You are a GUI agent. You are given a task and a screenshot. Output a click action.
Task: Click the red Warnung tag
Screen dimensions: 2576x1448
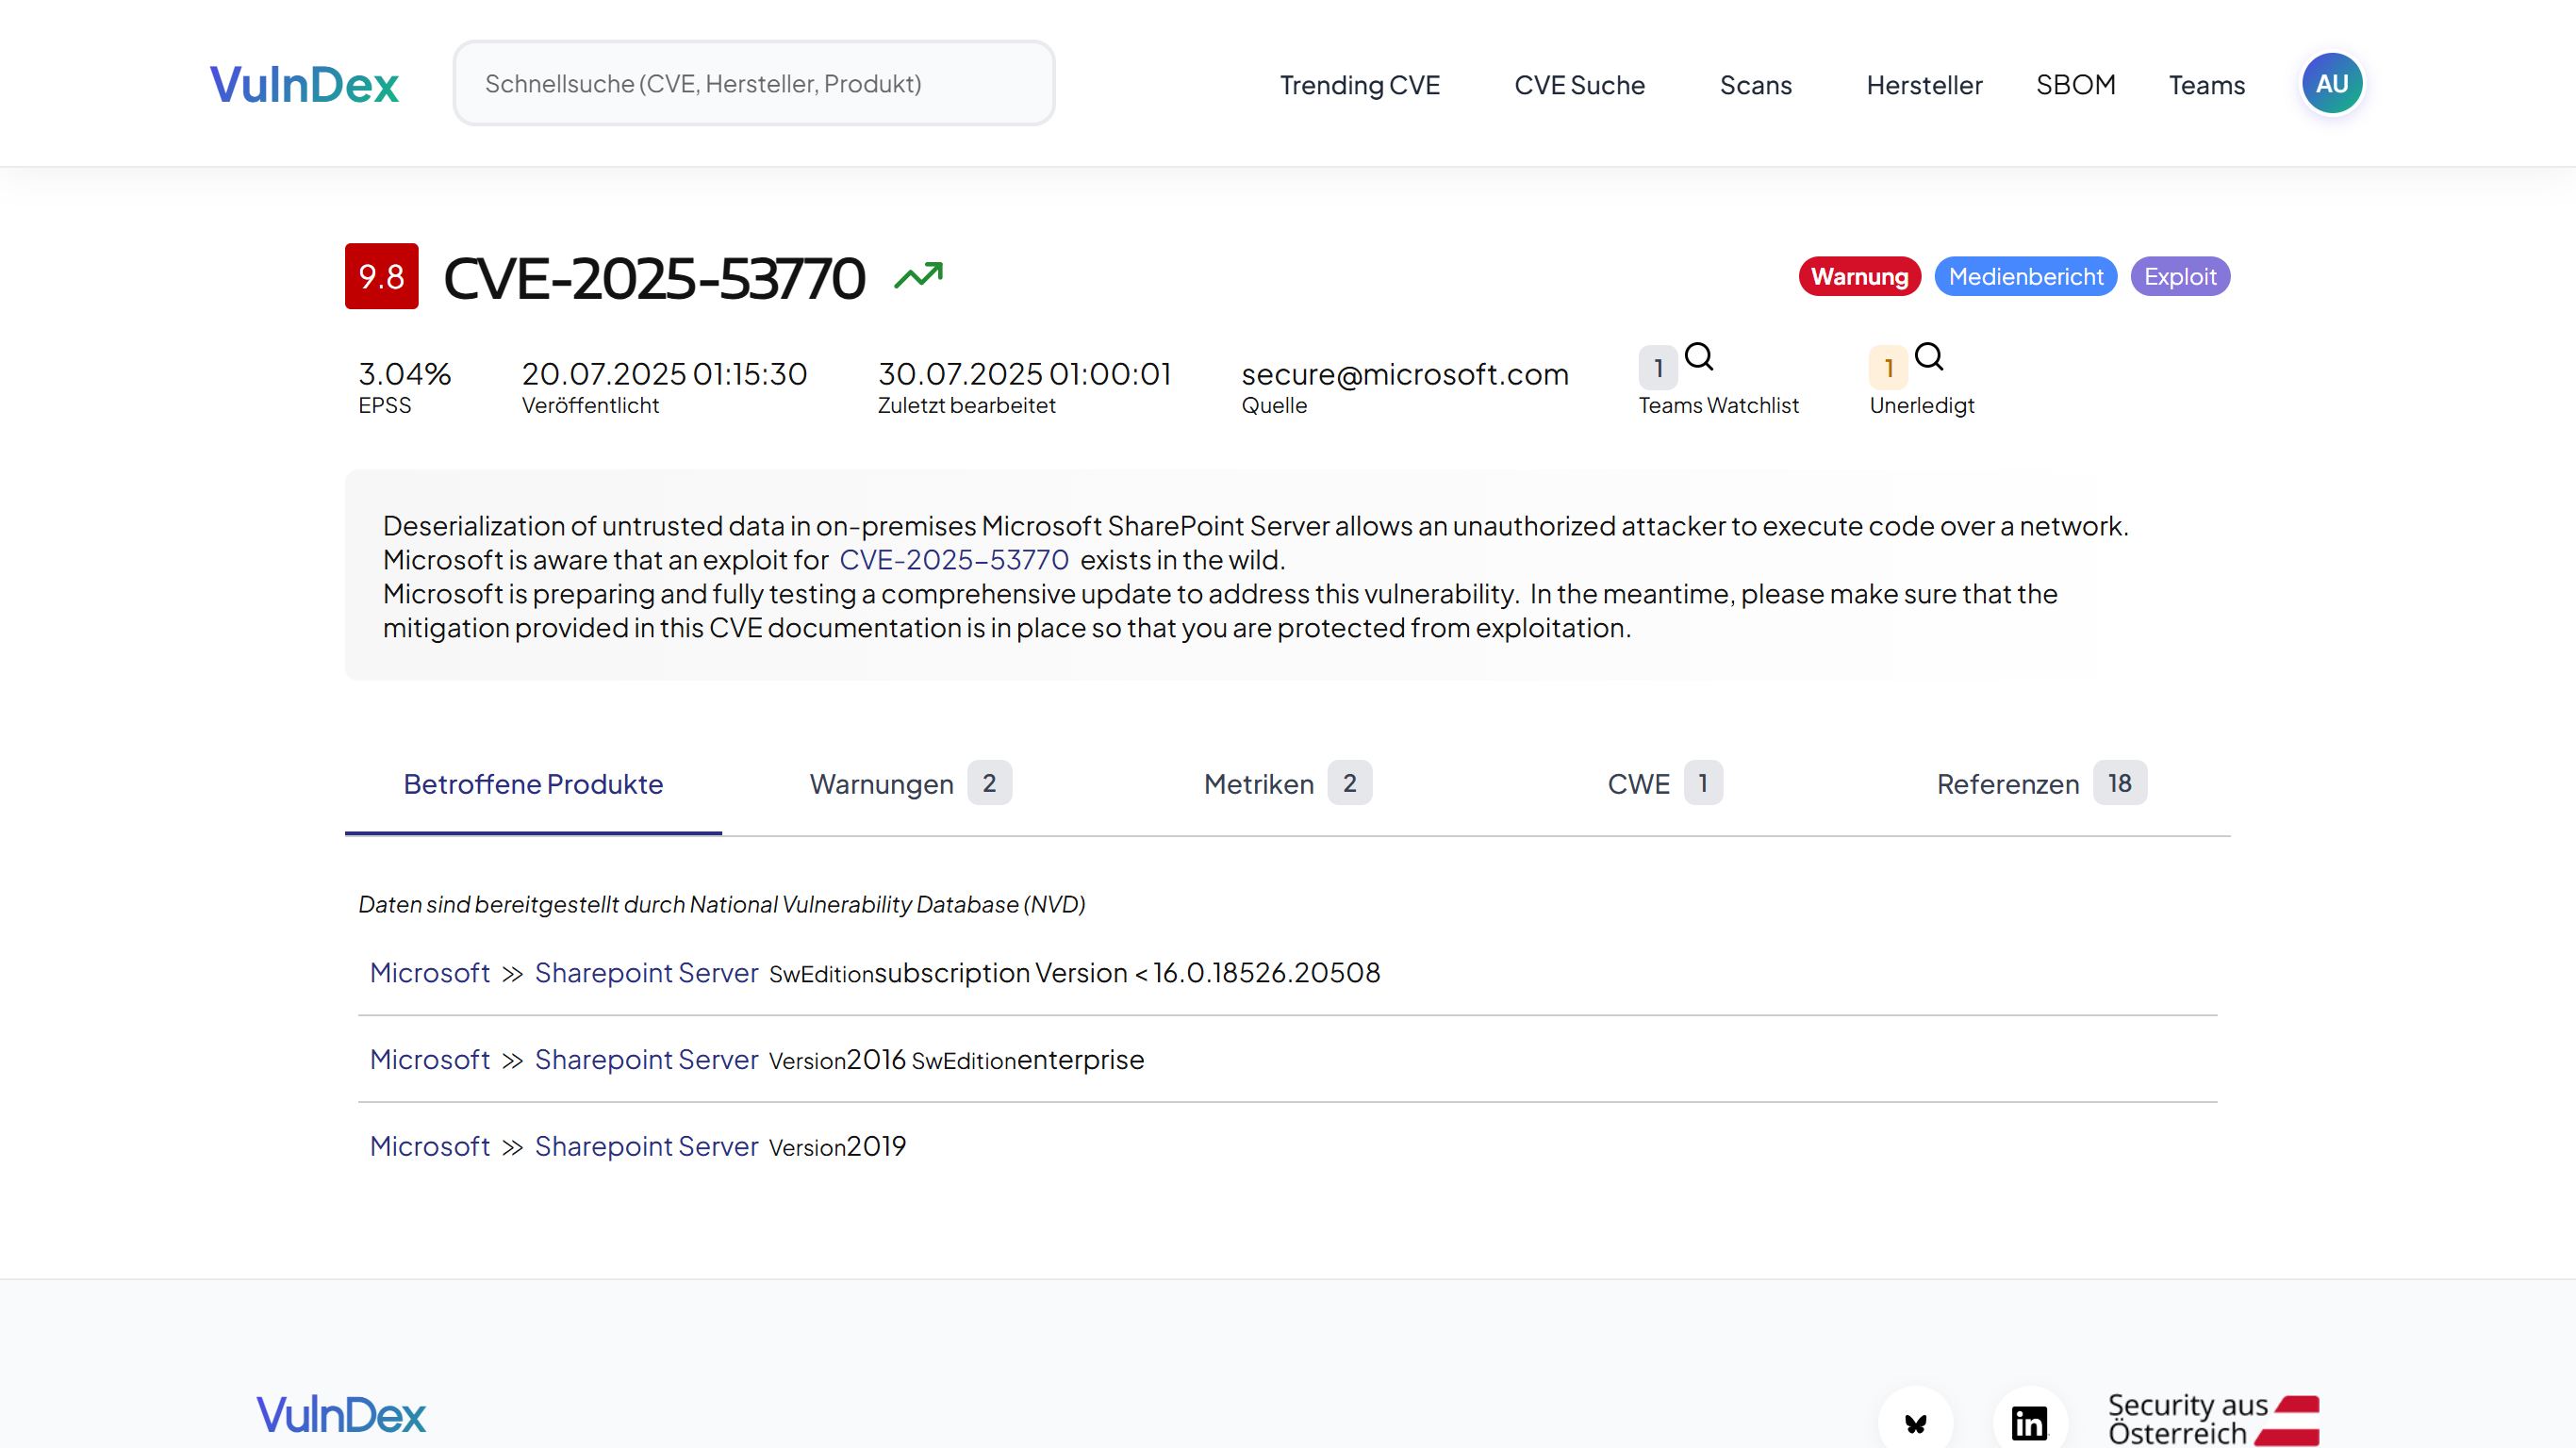[x=1859, y=277]
